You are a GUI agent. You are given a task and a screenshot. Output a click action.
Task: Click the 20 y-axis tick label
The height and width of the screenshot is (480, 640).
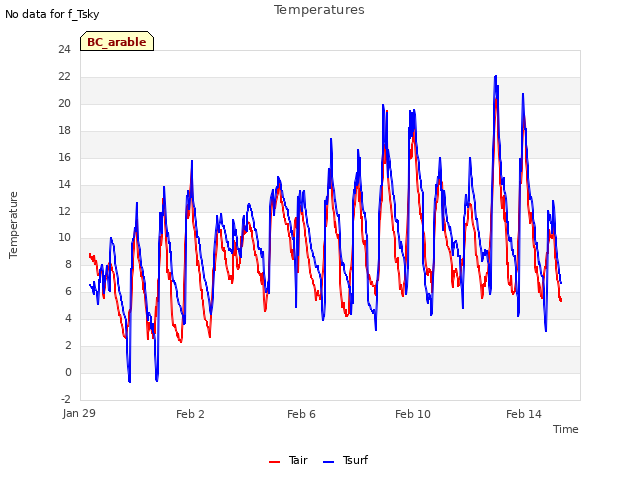(64, 103)
